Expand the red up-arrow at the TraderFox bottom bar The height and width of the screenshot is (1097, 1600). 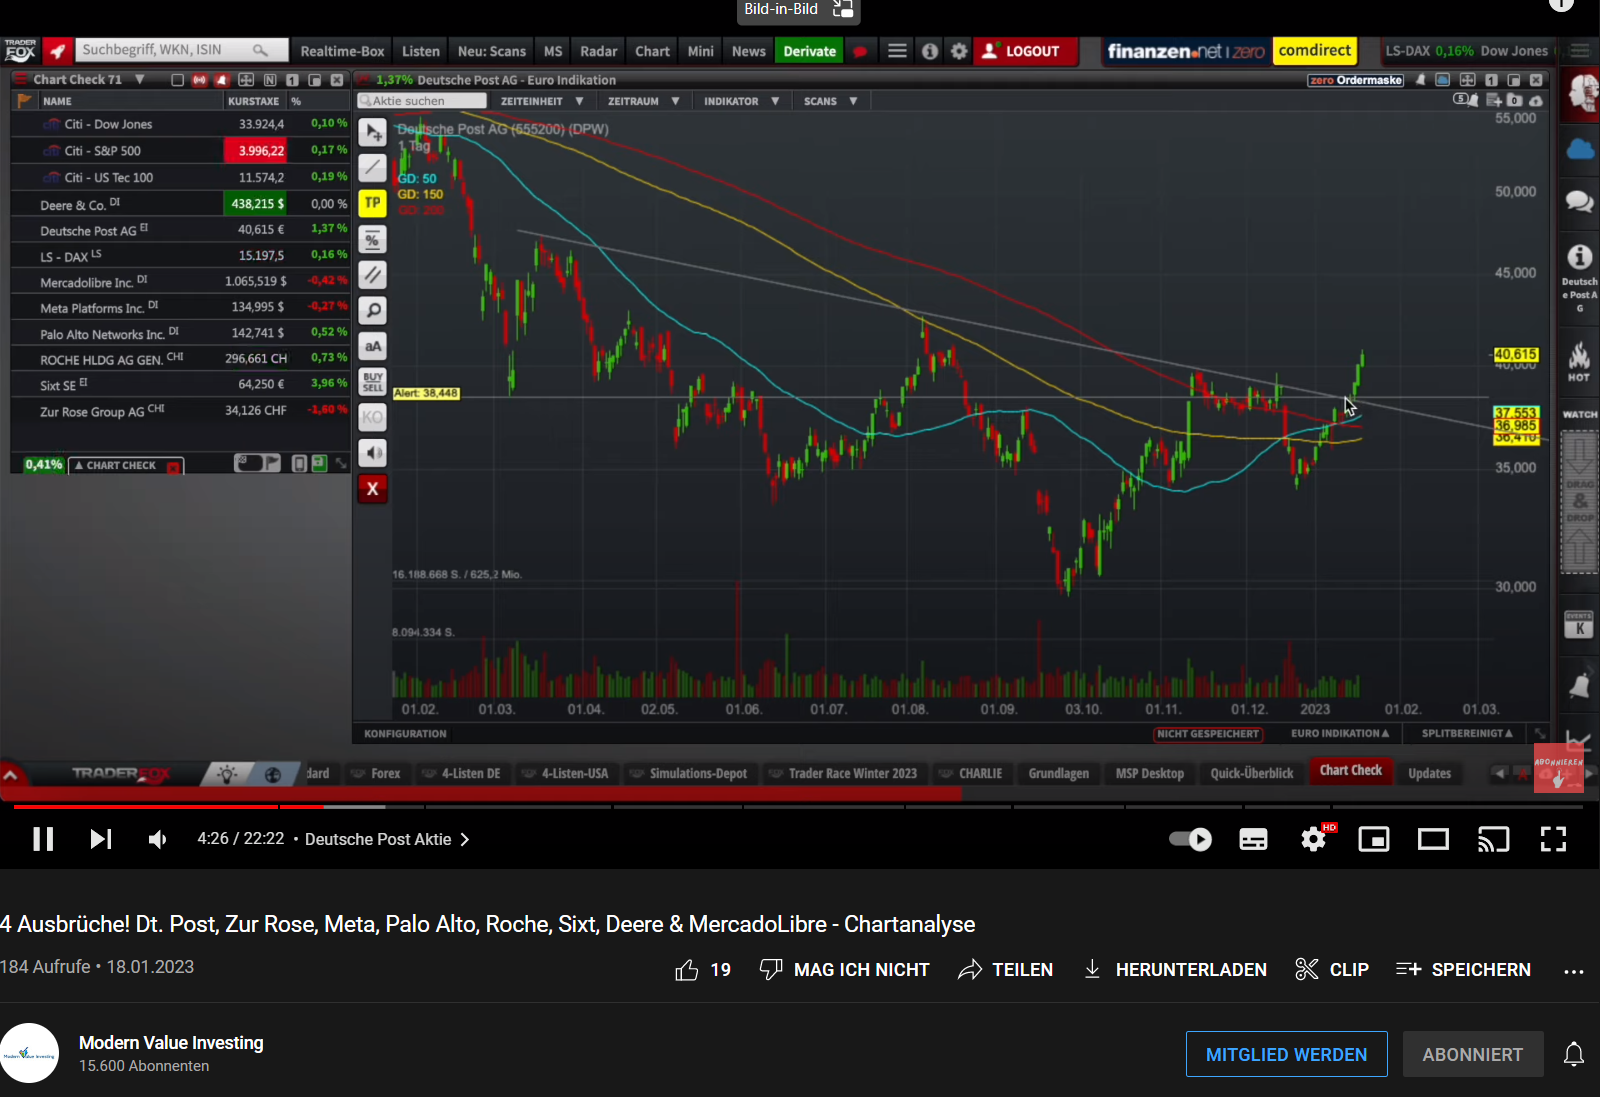[10, 775]
